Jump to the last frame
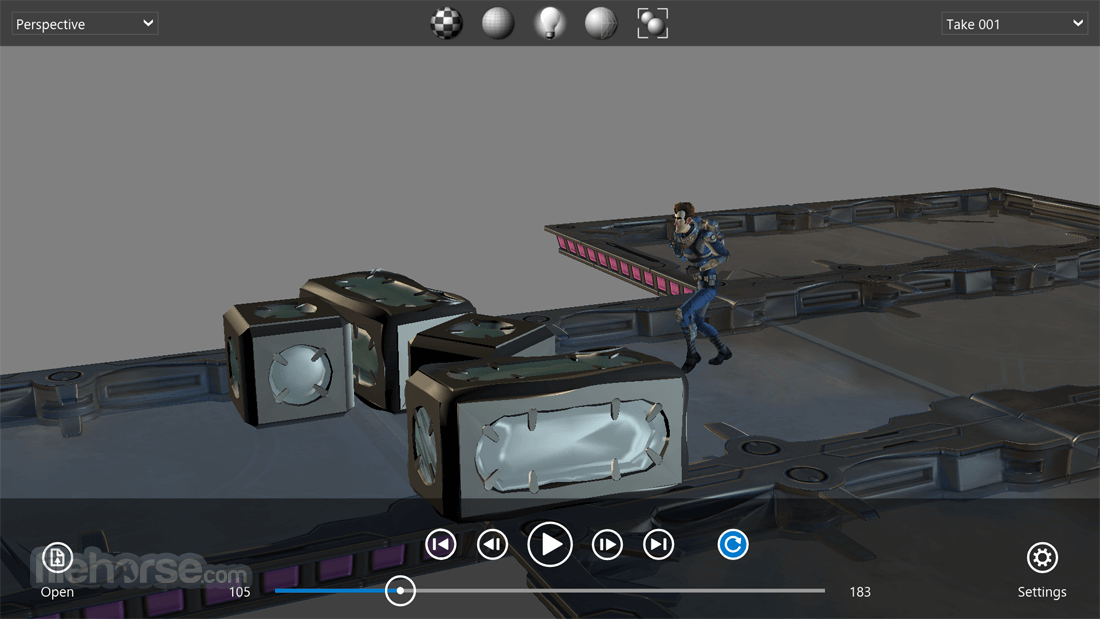The image size is (1100, 619). [x=659, y=545]
